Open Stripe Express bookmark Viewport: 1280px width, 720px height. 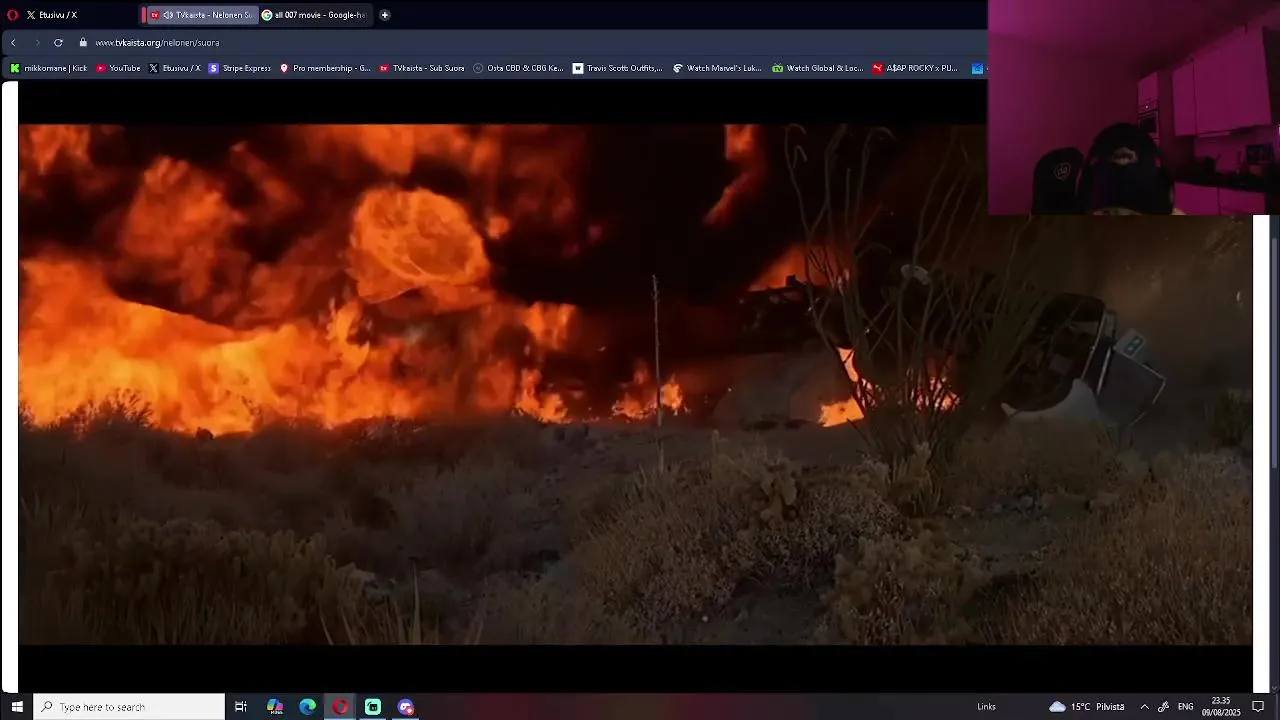(x=239, y=68)
